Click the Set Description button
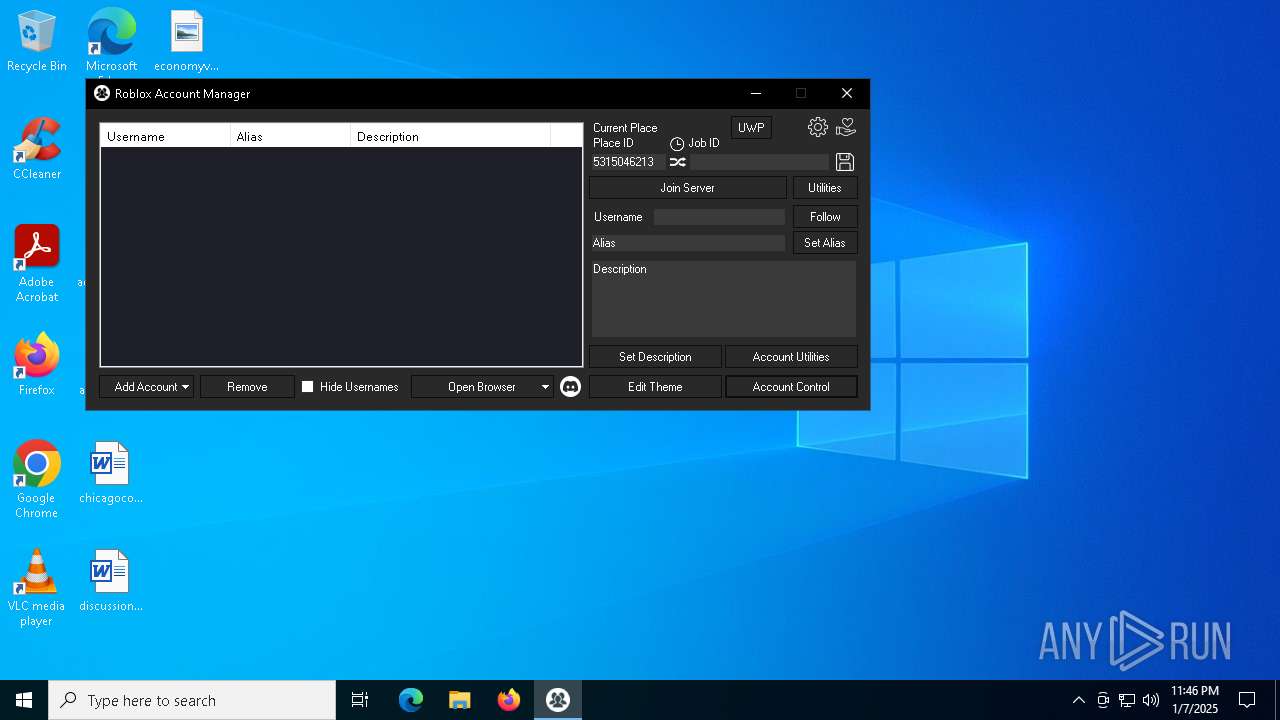Image resolution: width=1280 pixels, height=720 pixels. pyautogui.click(x=655, y=357)
